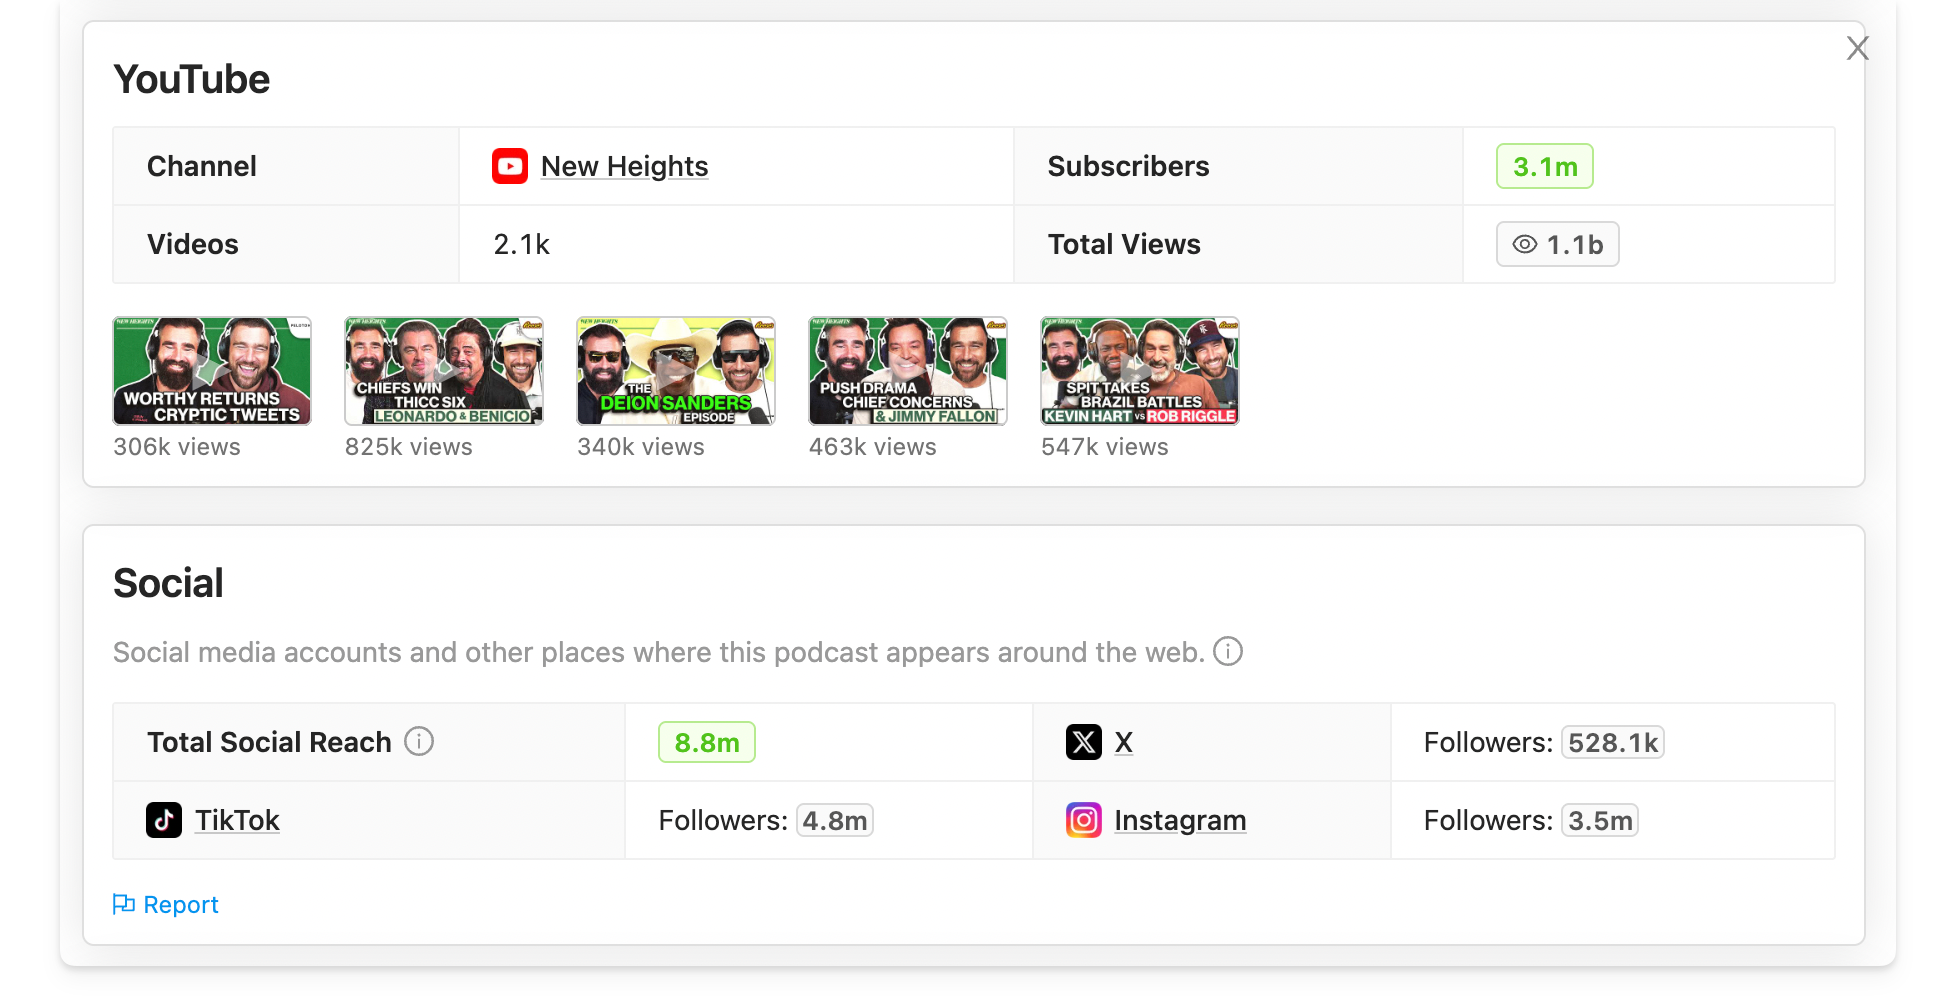Open the X profile link
Image resolution: width=1956 pixels, height=1002 pixels.
tap(1123, 742)
